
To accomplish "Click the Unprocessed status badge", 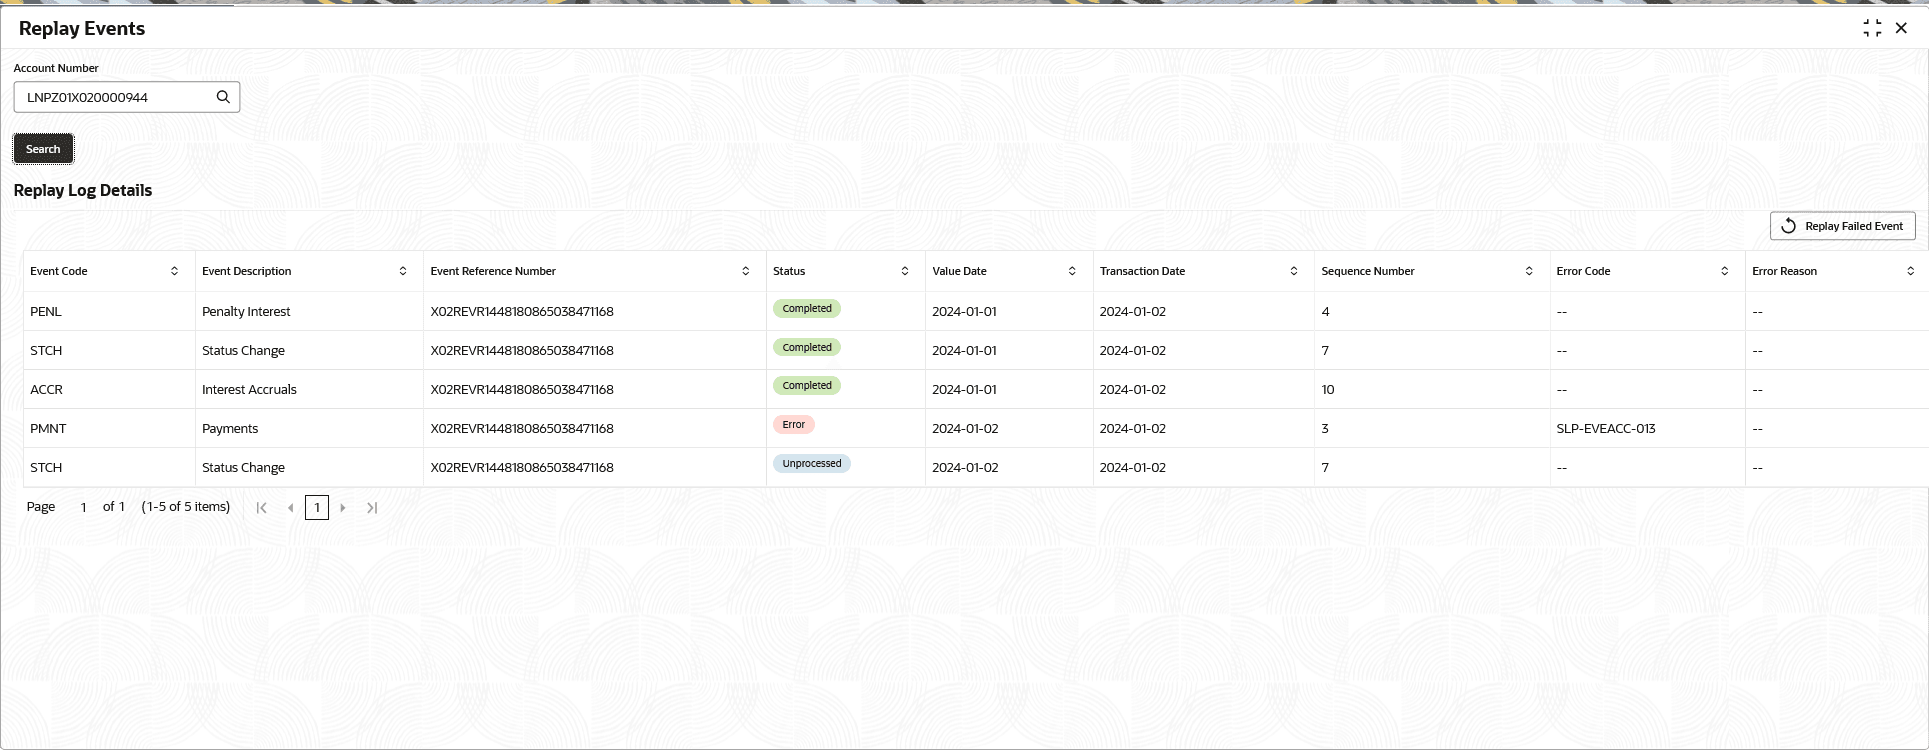I will (x=812, y=464).
